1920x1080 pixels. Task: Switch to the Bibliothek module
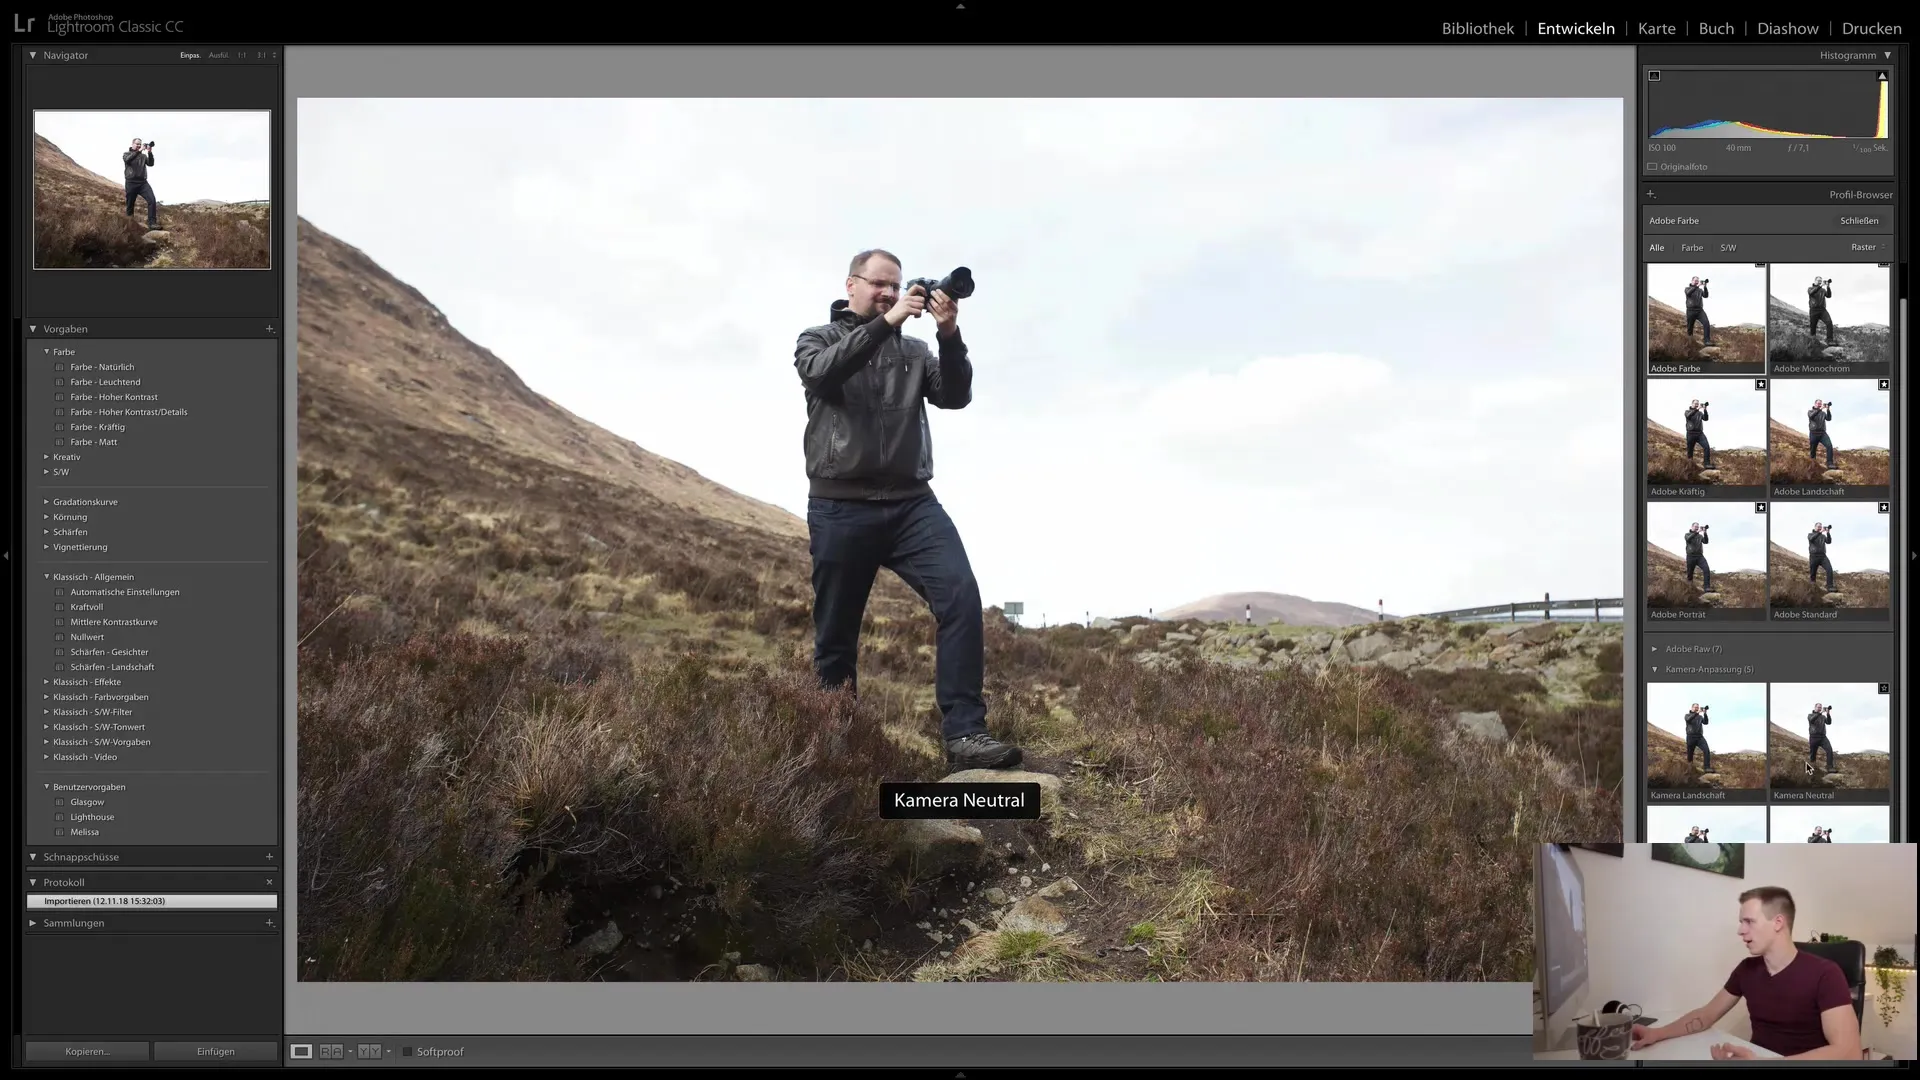tap(1477, 28)
